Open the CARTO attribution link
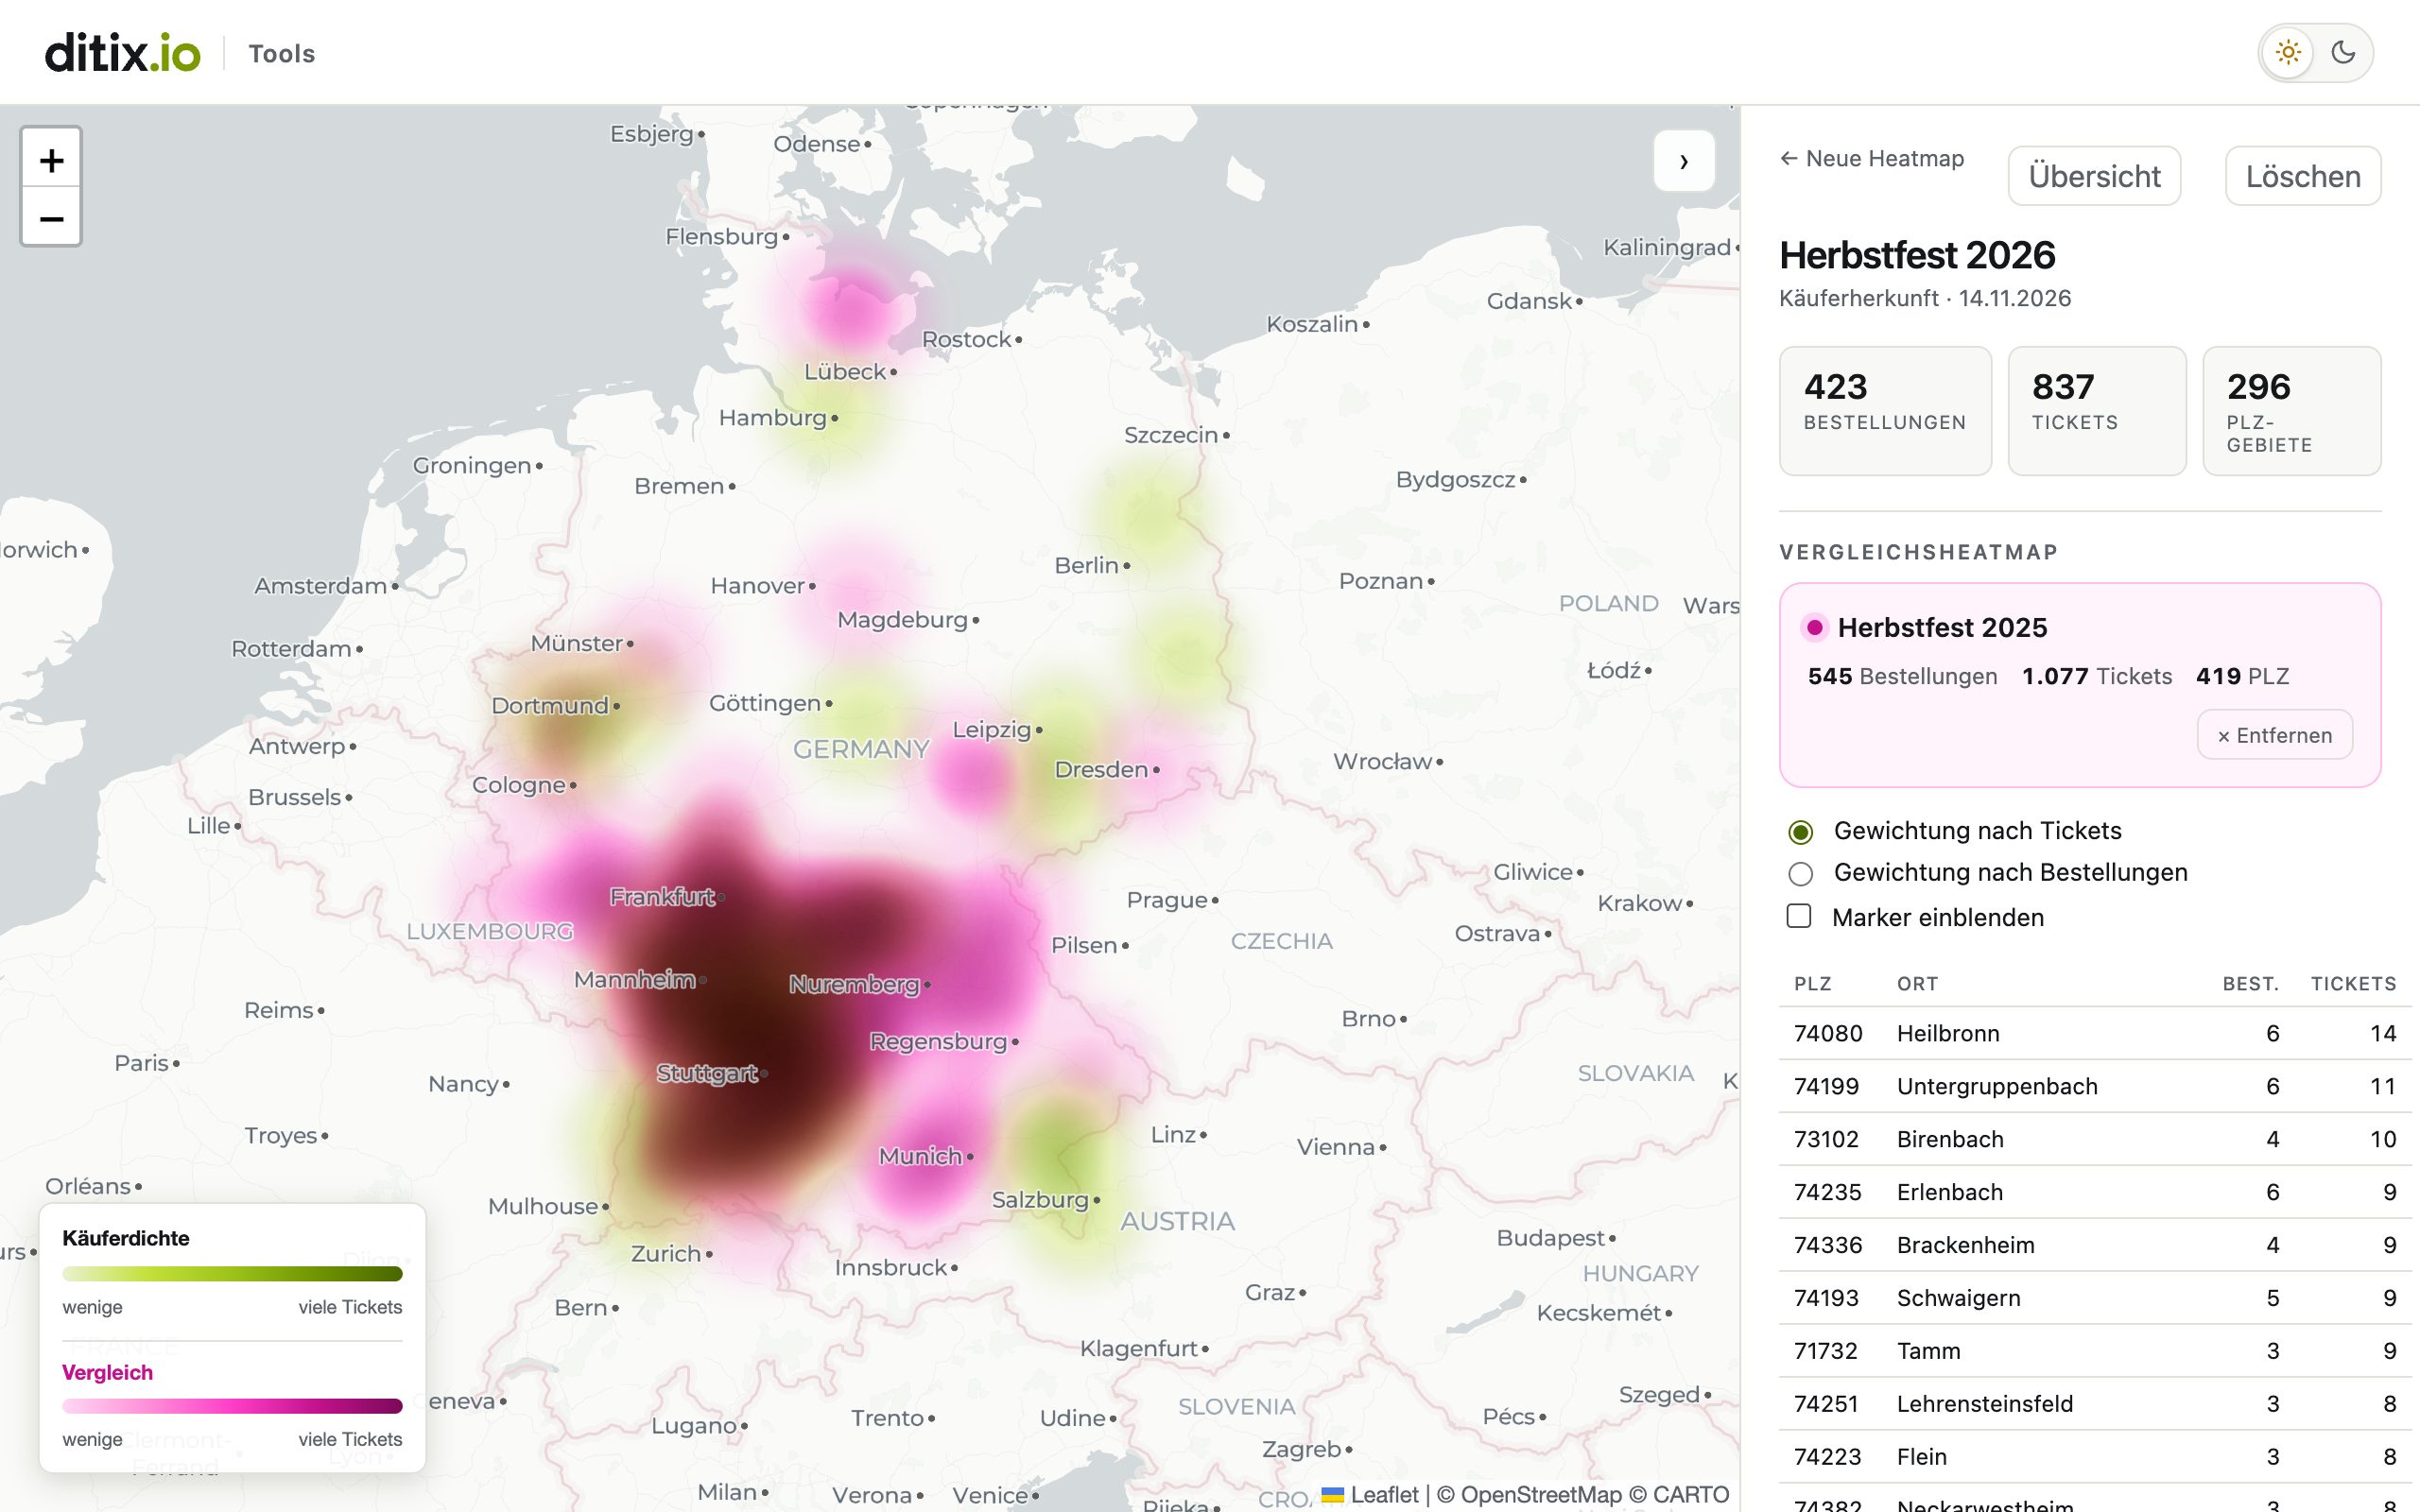 [x=1691, y=1495]
